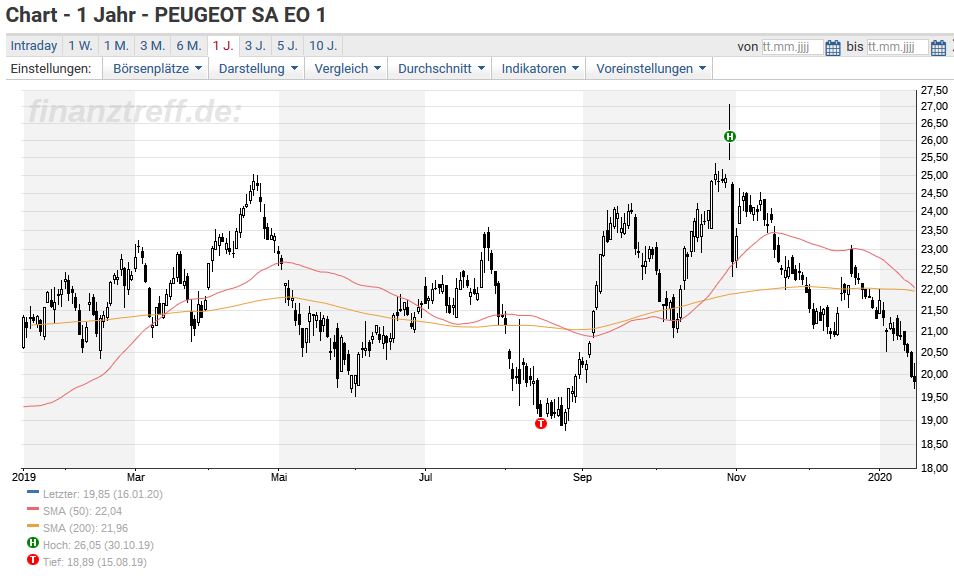The width and height of the screenshot is (954, 576).
Task: Click 'Letzter: 19,85 (16.01.20)' legend text
Action: (x=103, y=494)
